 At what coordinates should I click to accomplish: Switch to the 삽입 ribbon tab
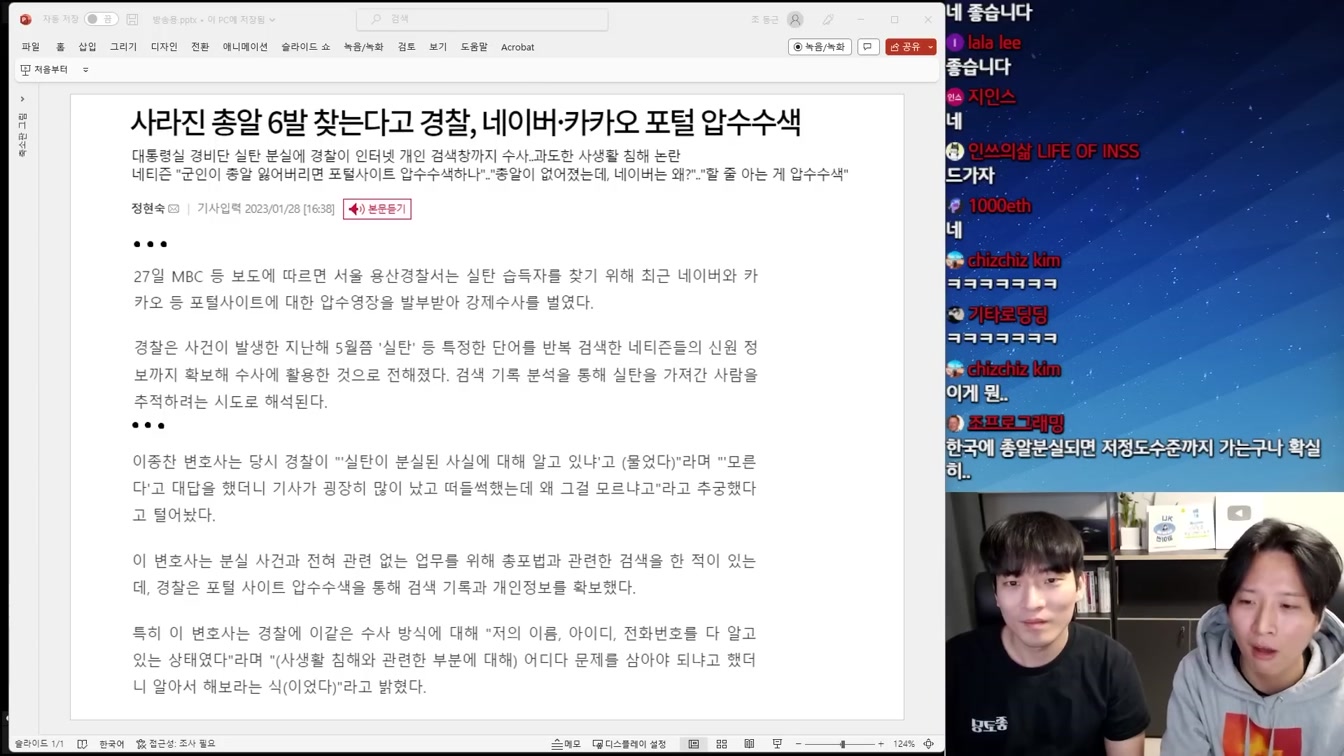88,47
